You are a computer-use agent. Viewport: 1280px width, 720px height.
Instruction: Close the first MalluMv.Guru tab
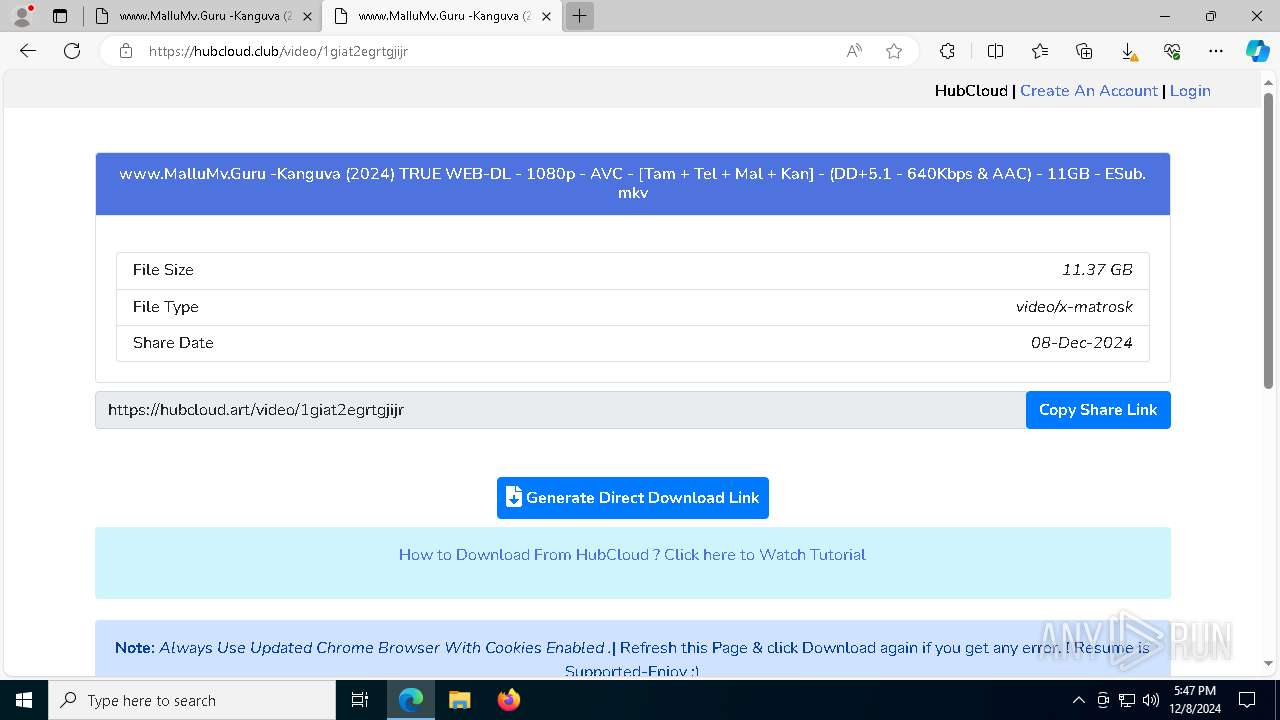pyautogui.click(x=307, y=16)
